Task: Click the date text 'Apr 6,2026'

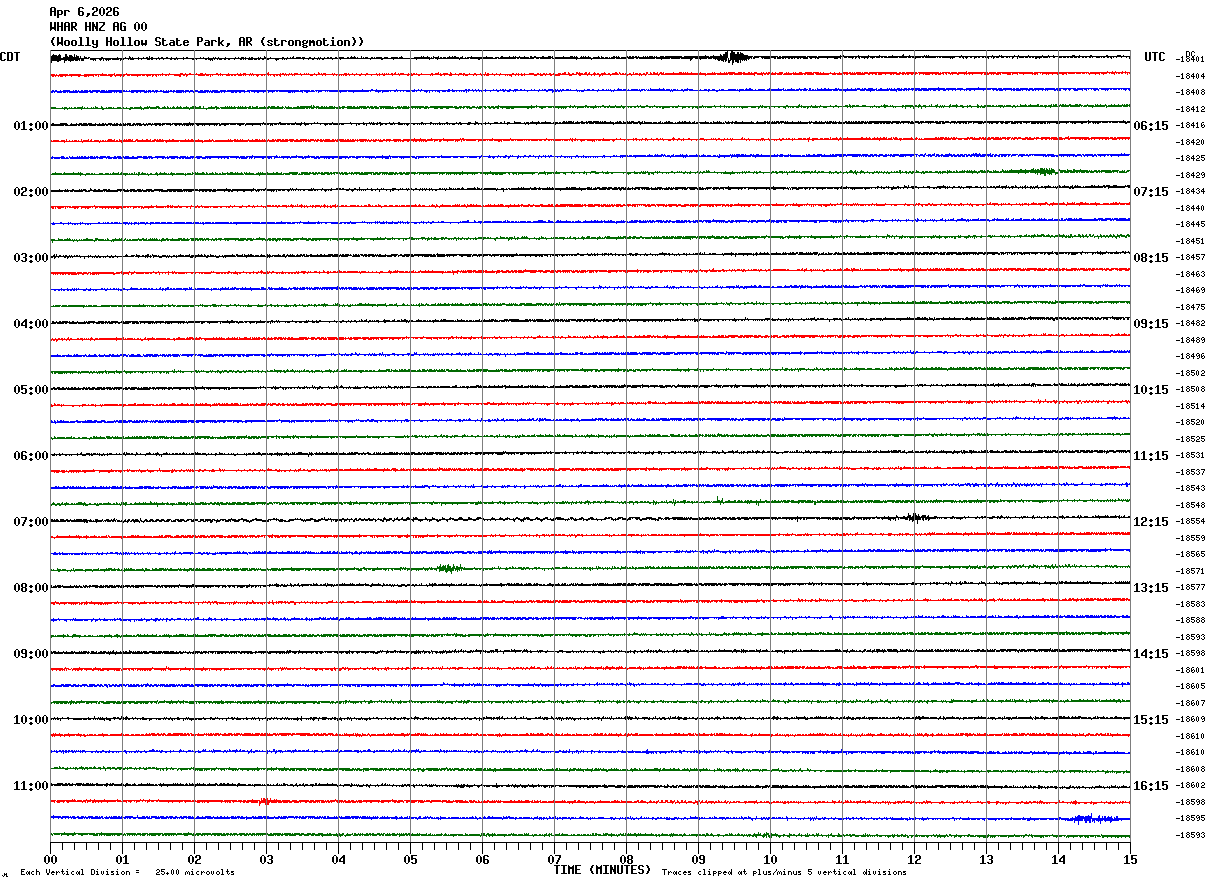Action: coord(84,12)
